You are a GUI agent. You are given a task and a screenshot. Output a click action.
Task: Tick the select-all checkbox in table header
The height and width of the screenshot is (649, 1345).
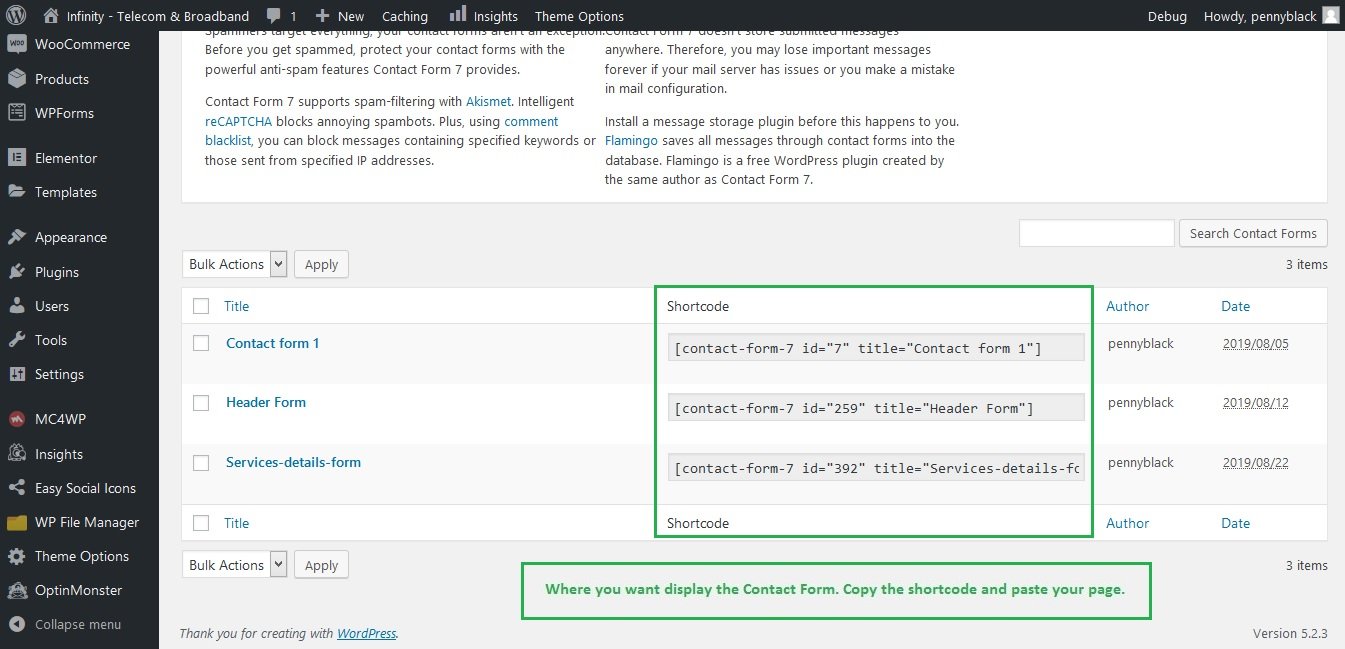coord(201,306)
